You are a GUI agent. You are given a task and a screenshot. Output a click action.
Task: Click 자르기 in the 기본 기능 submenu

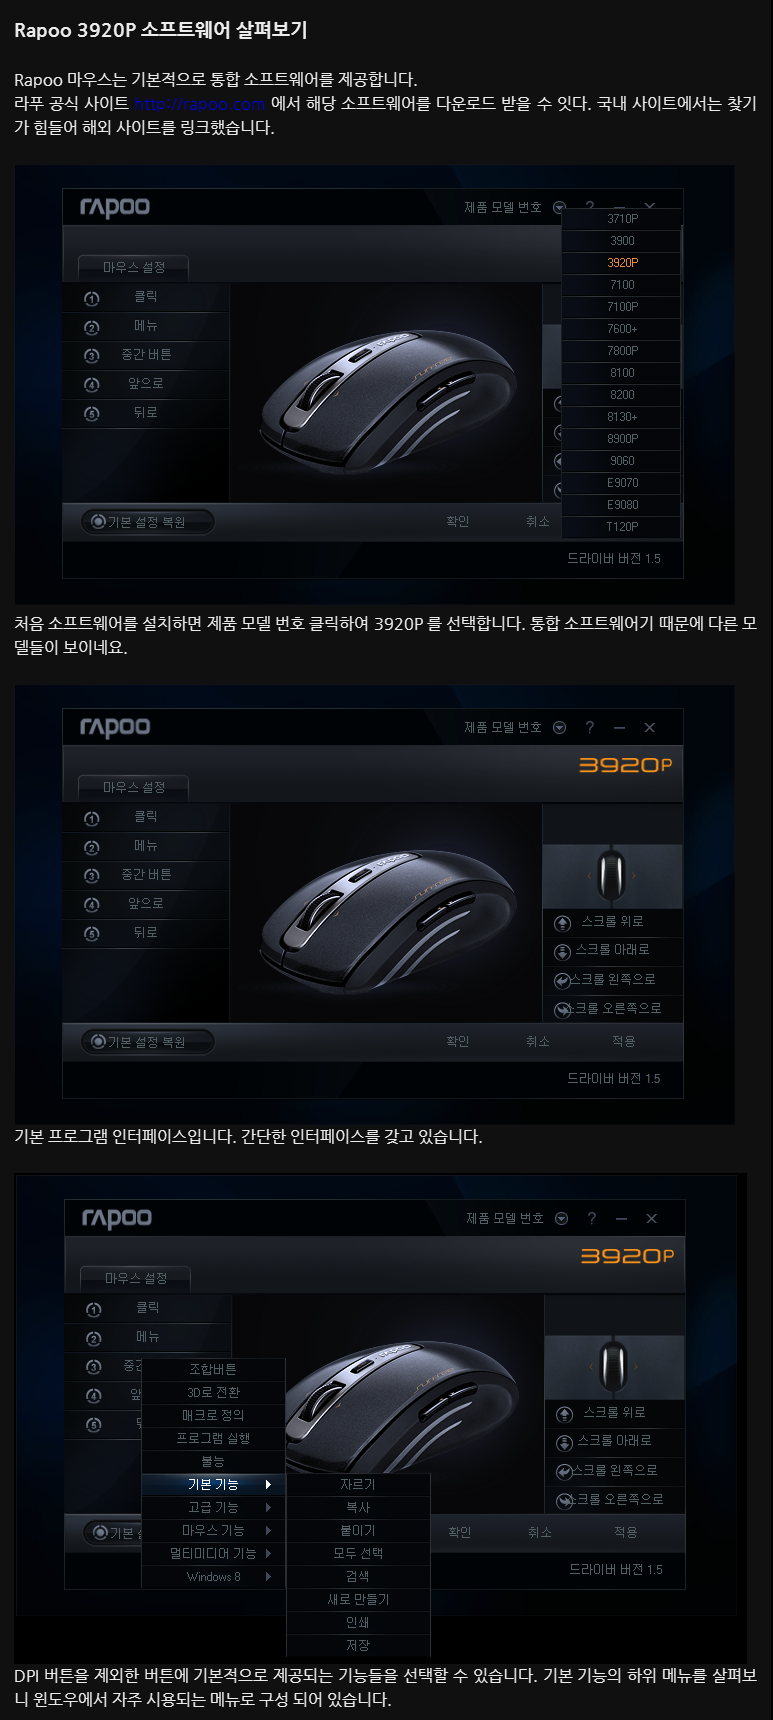click(358, 1485)
